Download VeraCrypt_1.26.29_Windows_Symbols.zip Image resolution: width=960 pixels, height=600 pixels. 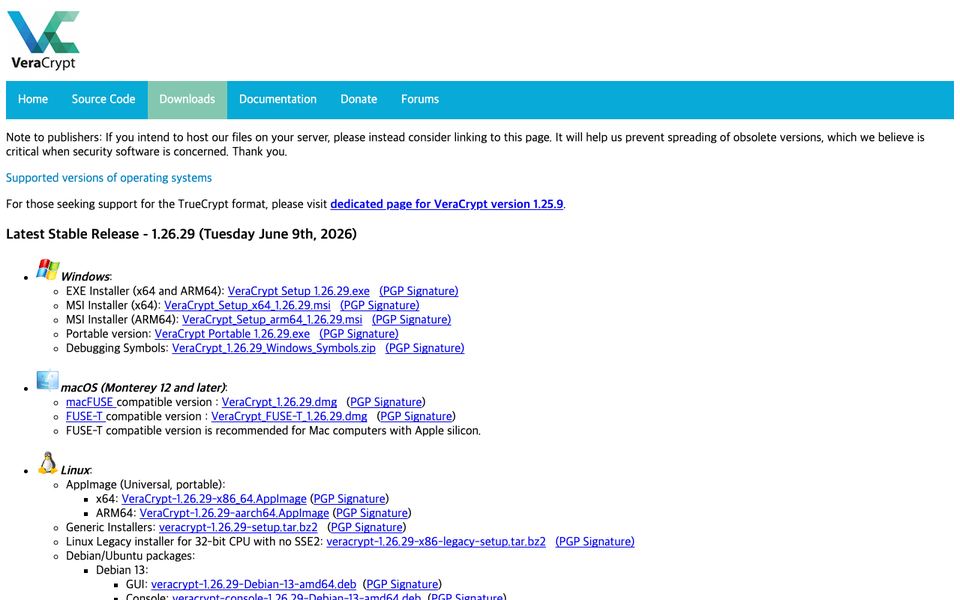(x=274, y=348)
